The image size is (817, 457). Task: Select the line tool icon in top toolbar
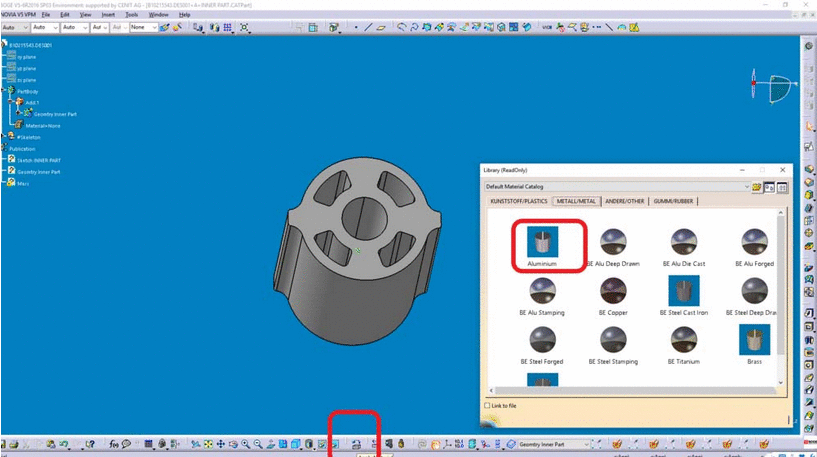pos(370,28)
